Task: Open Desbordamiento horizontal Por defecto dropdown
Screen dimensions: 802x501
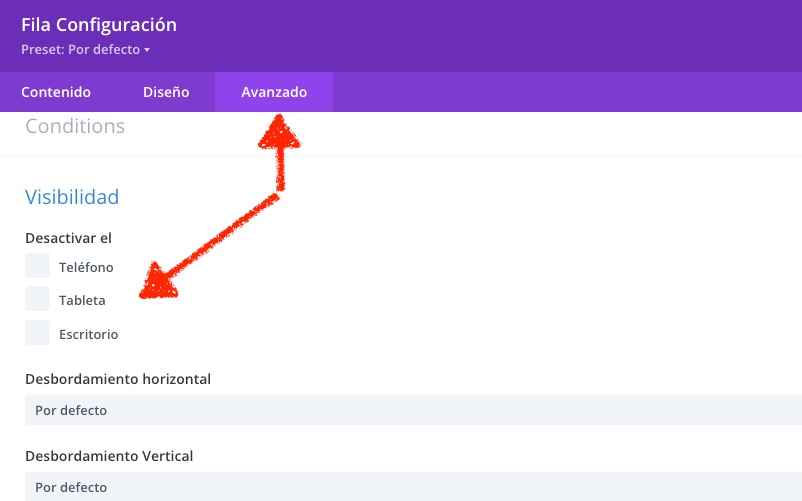Action: [413, 410]
